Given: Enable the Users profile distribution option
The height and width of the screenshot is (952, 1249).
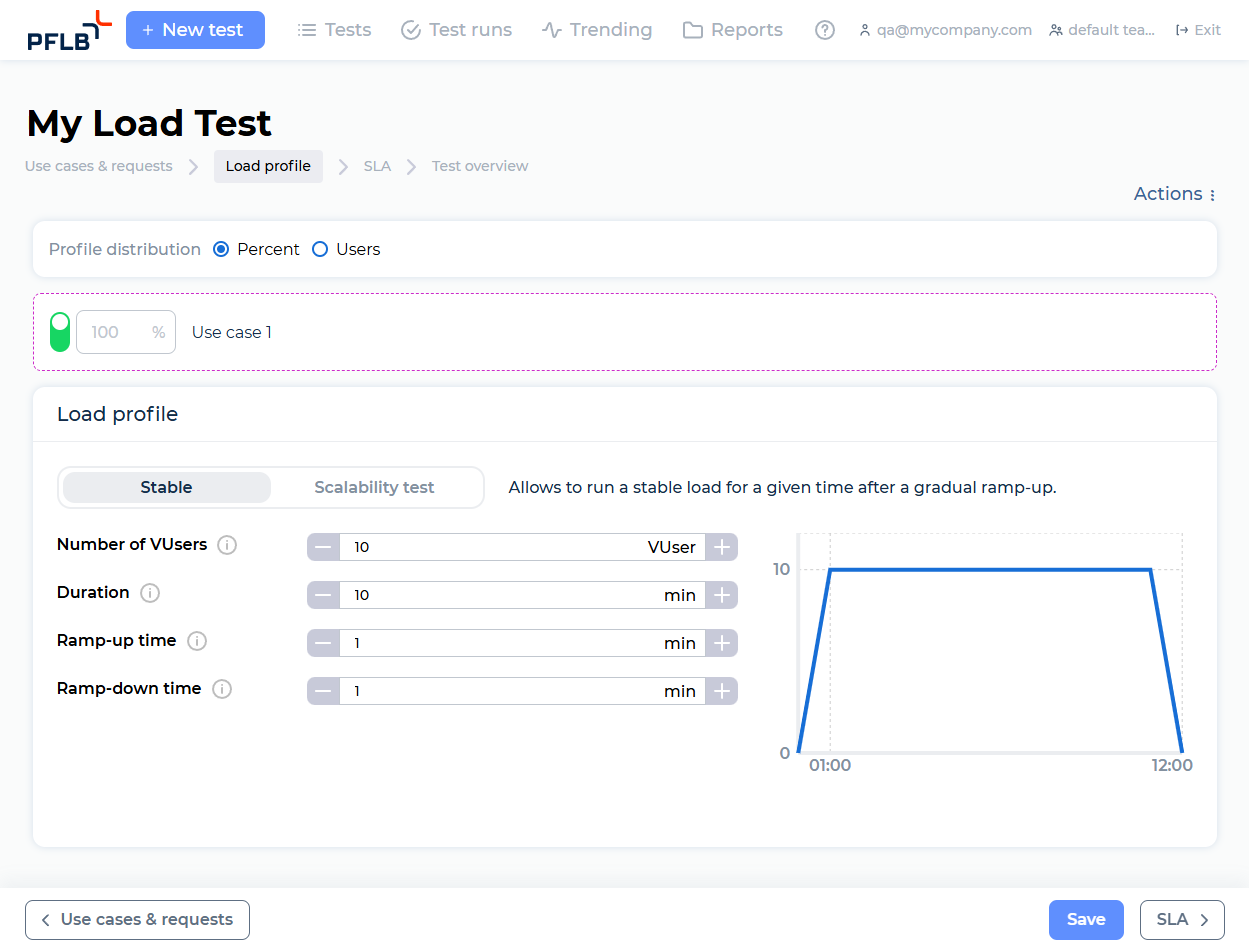Looking at the screenshot, I should (x=320, y=248).
